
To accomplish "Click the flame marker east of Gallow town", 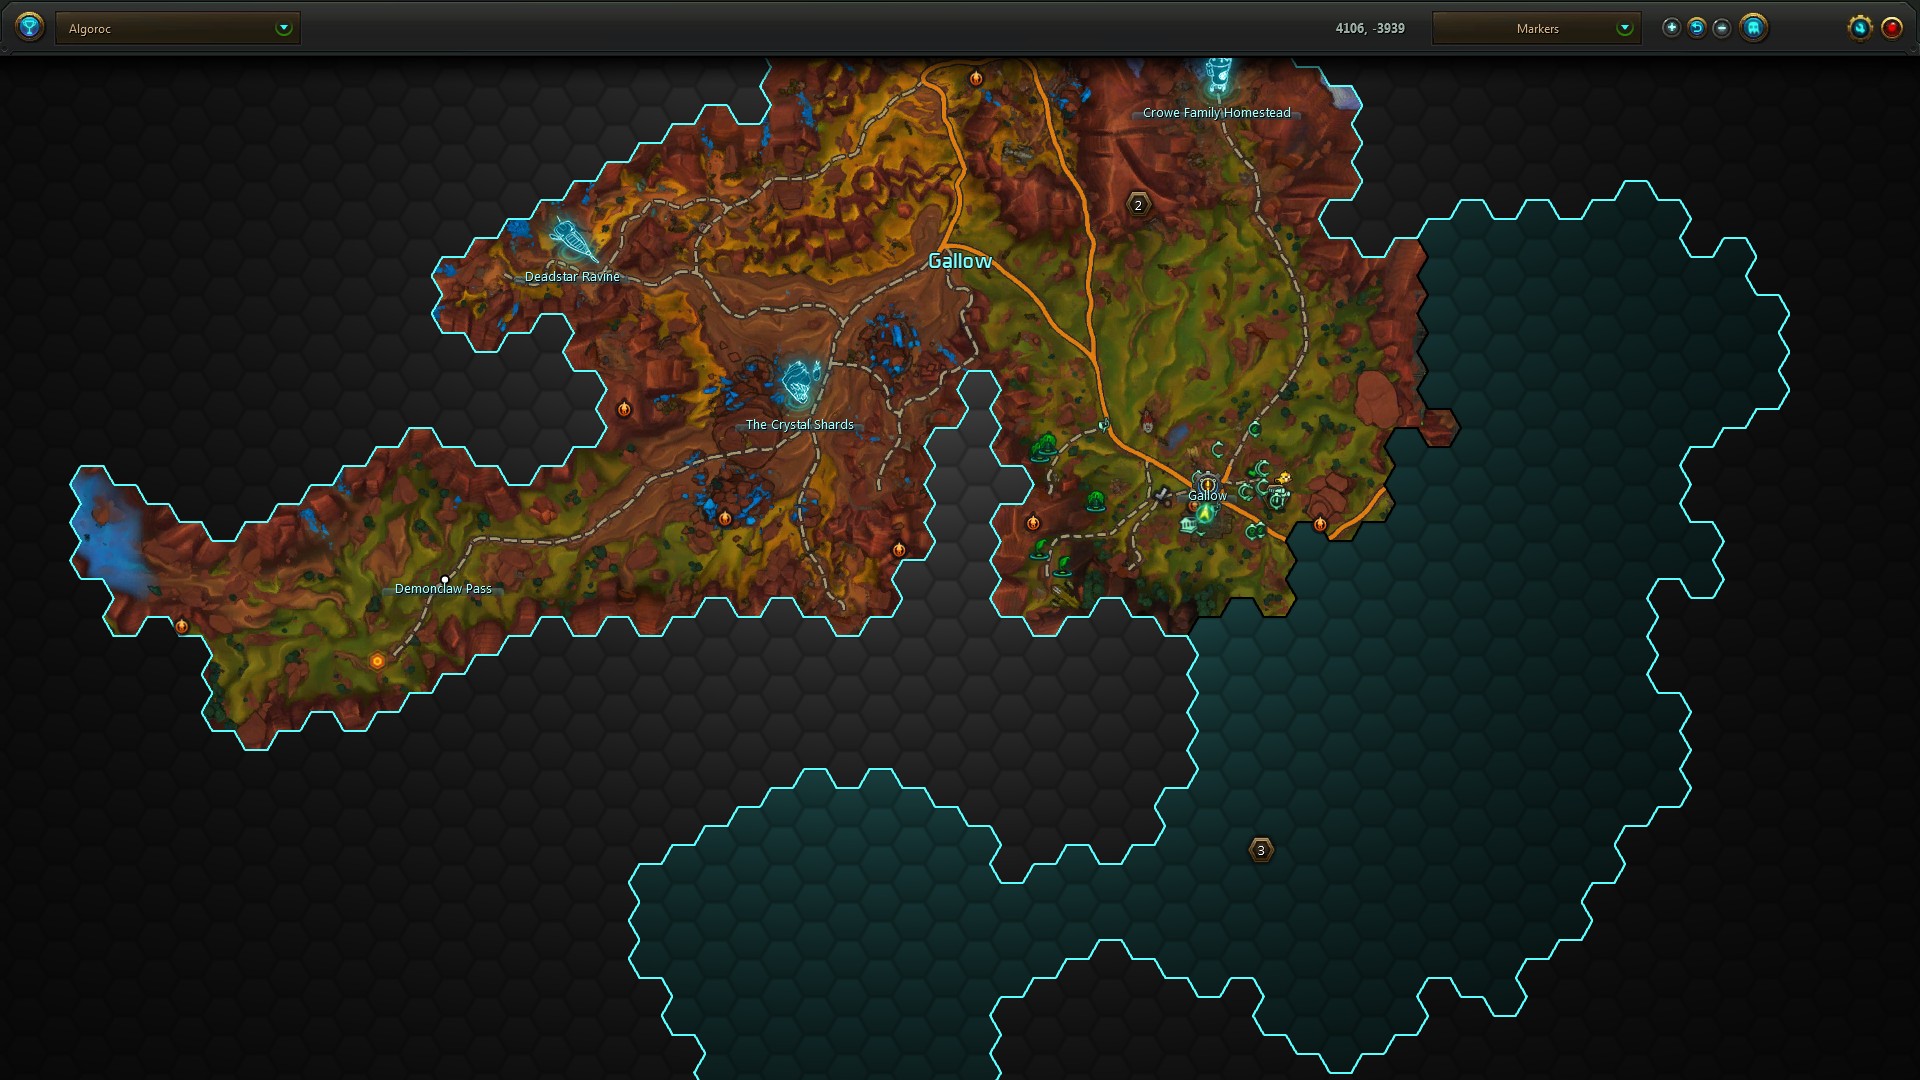I will click(1320, 524).
